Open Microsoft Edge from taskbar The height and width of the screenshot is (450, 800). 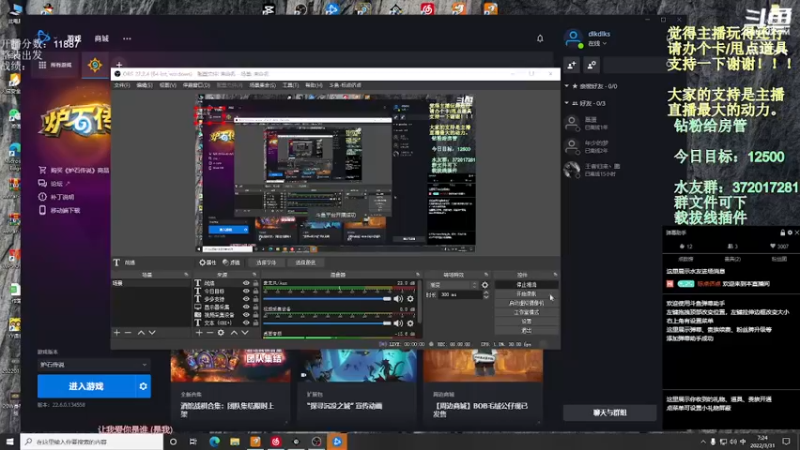coord(214,441)
